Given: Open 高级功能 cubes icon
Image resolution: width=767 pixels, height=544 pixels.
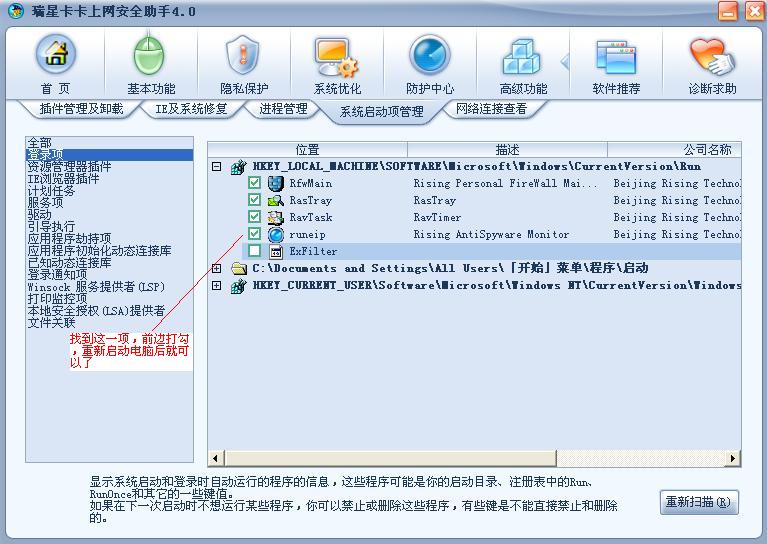Looking at the screenshot, I should click(x=522, y=56).
